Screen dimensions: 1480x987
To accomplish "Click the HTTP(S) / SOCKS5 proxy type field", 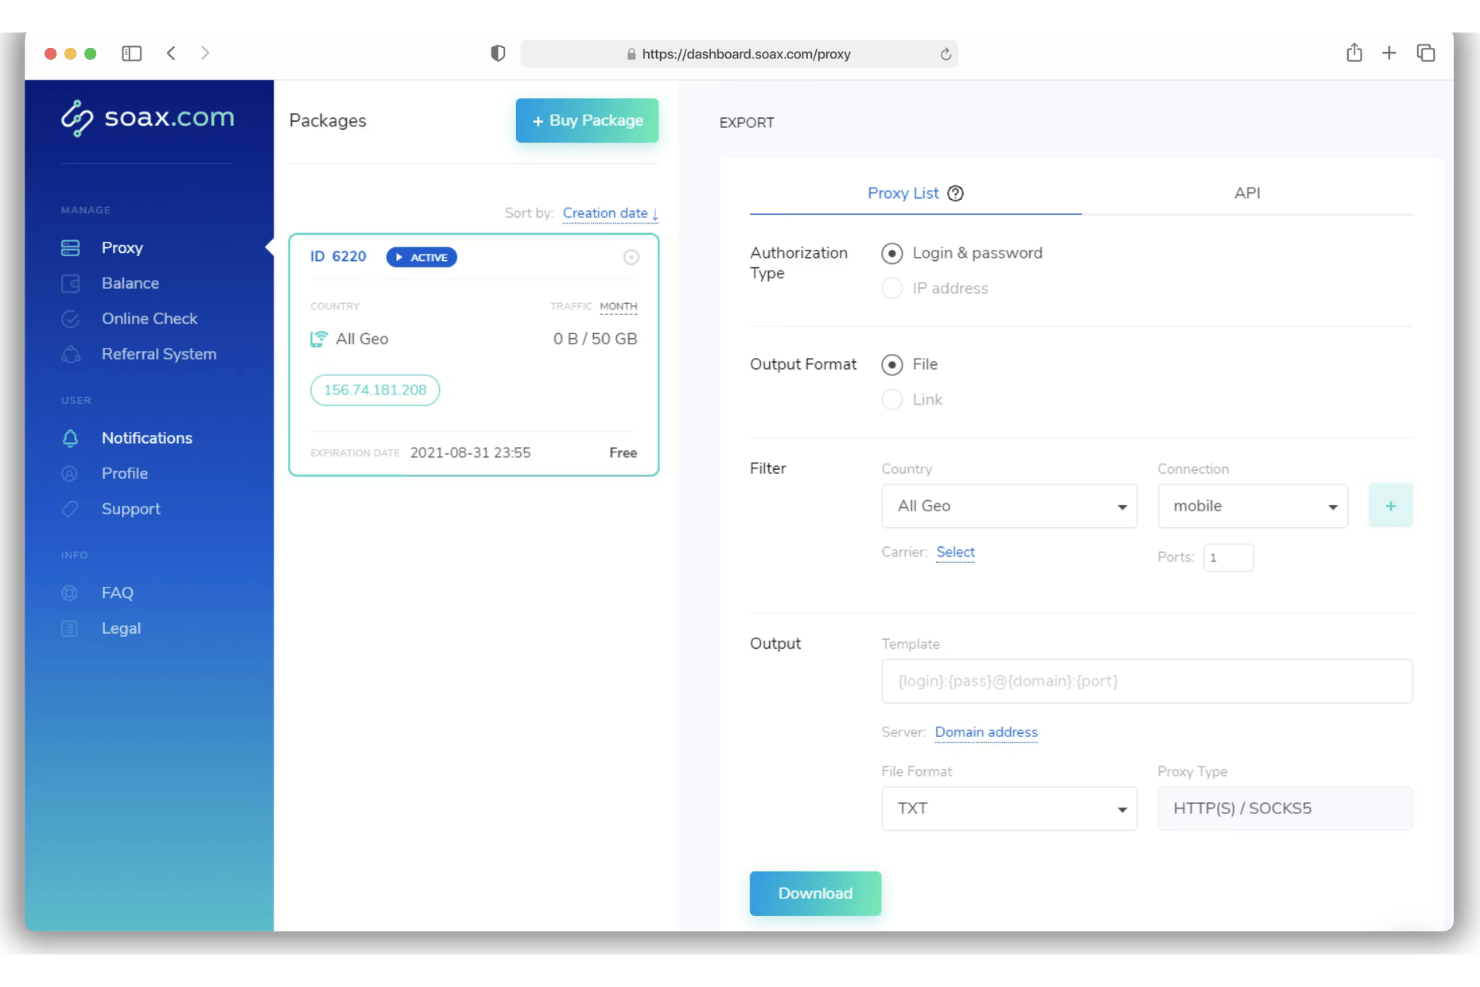I will (1285, 809).
